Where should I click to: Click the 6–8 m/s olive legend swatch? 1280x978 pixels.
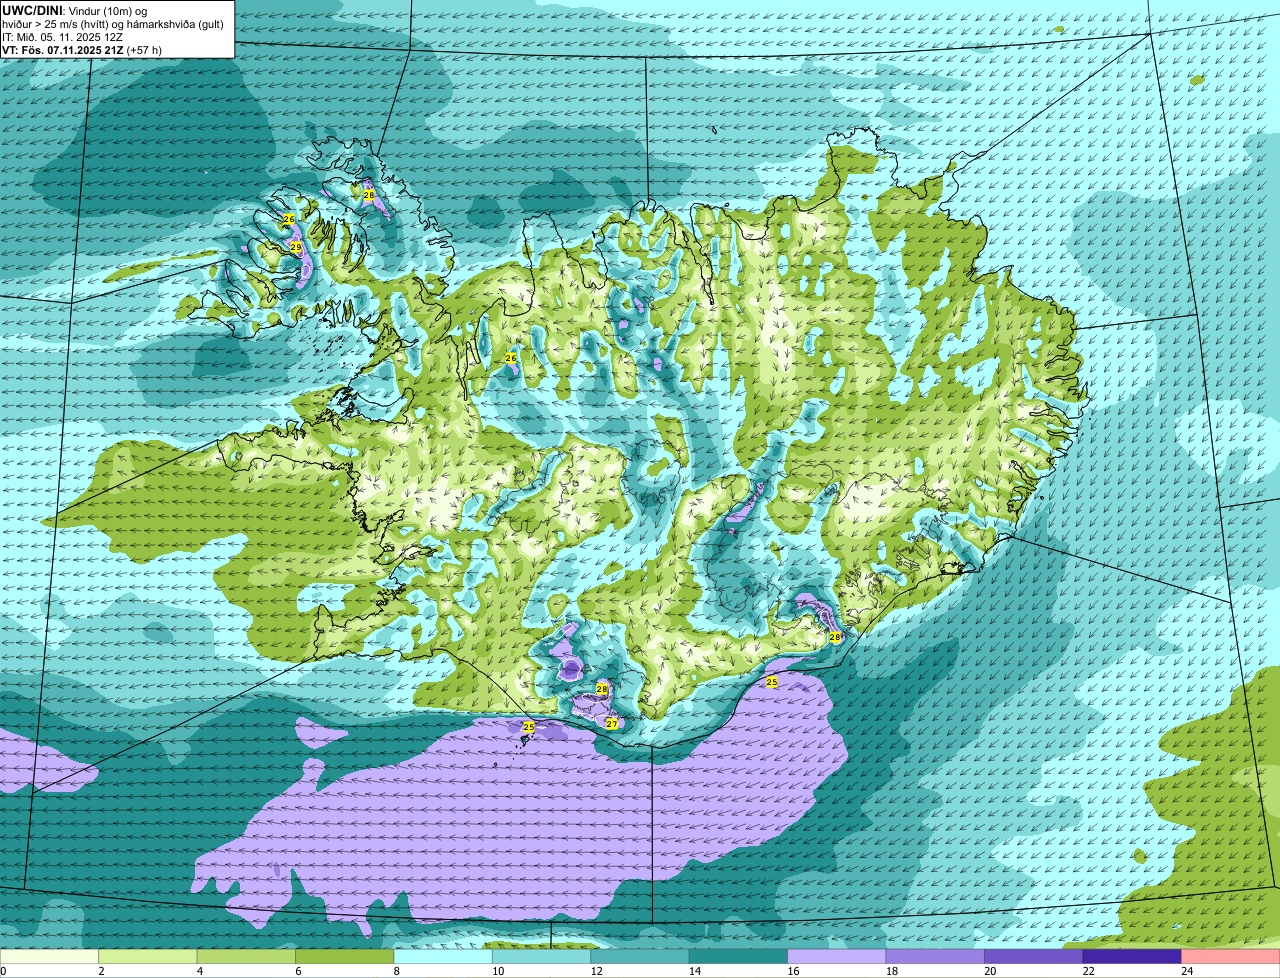pyautogui.click(x=346, y=957)
